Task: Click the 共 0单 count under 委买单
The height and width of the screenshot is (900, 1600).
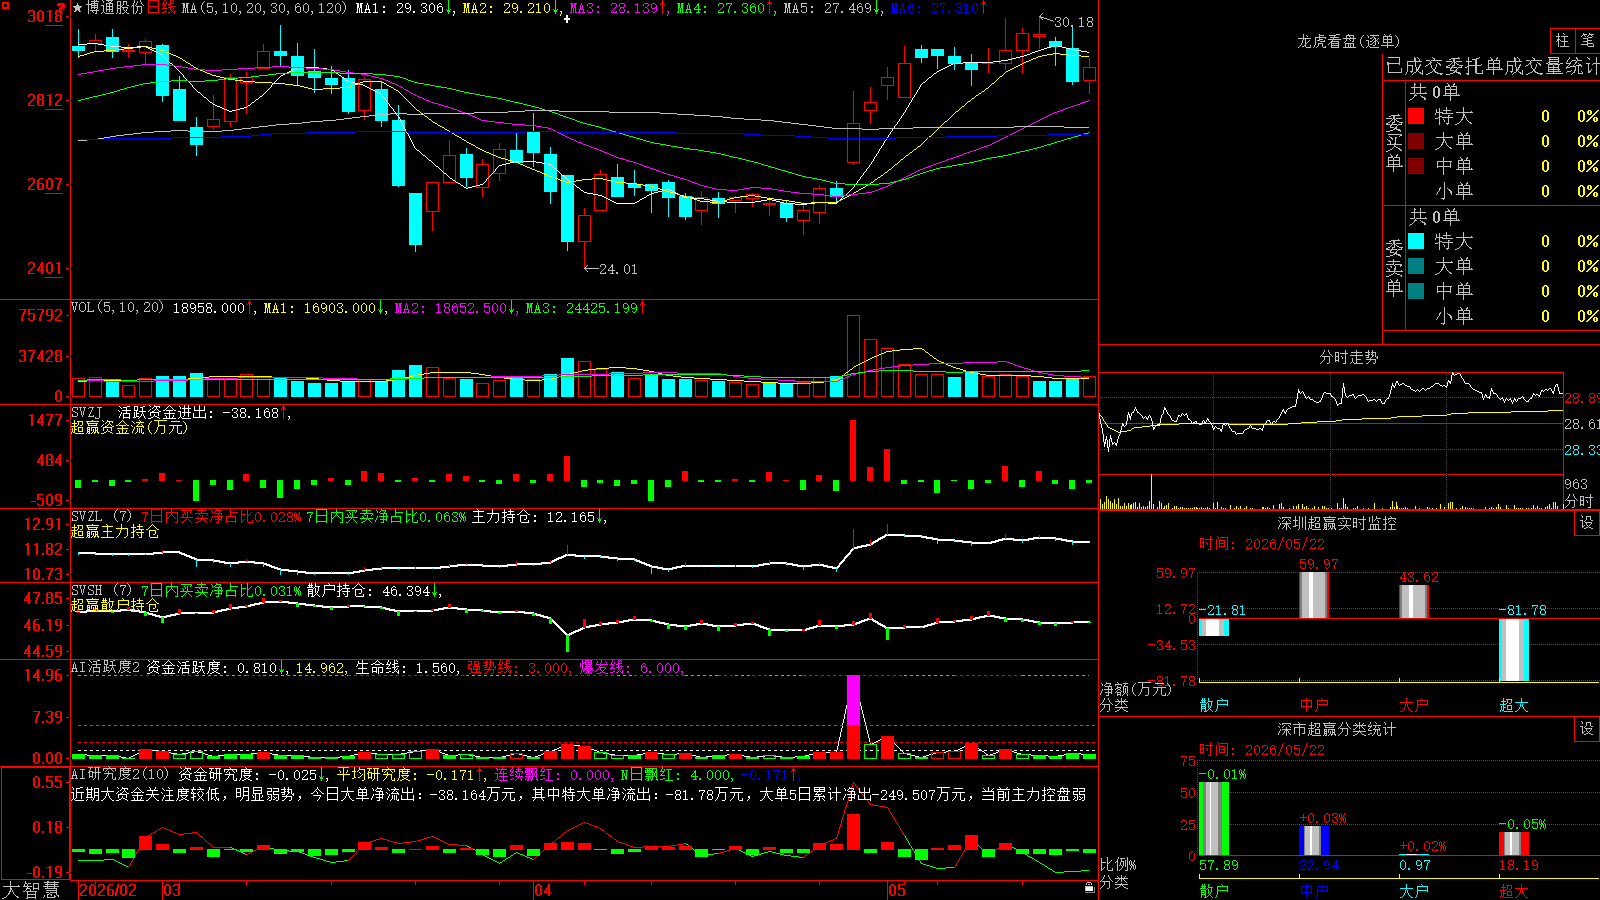Action: click(x=1434, y=91)
